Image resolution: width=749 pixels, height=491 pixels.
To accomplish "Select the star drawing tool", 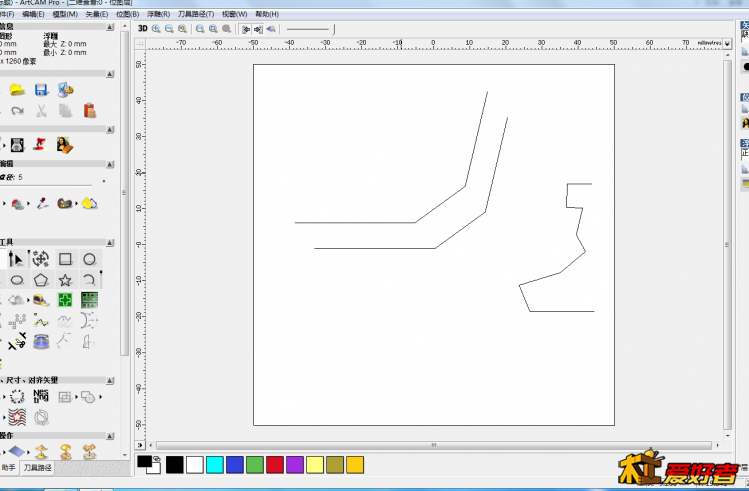I will tap(65, 280).
